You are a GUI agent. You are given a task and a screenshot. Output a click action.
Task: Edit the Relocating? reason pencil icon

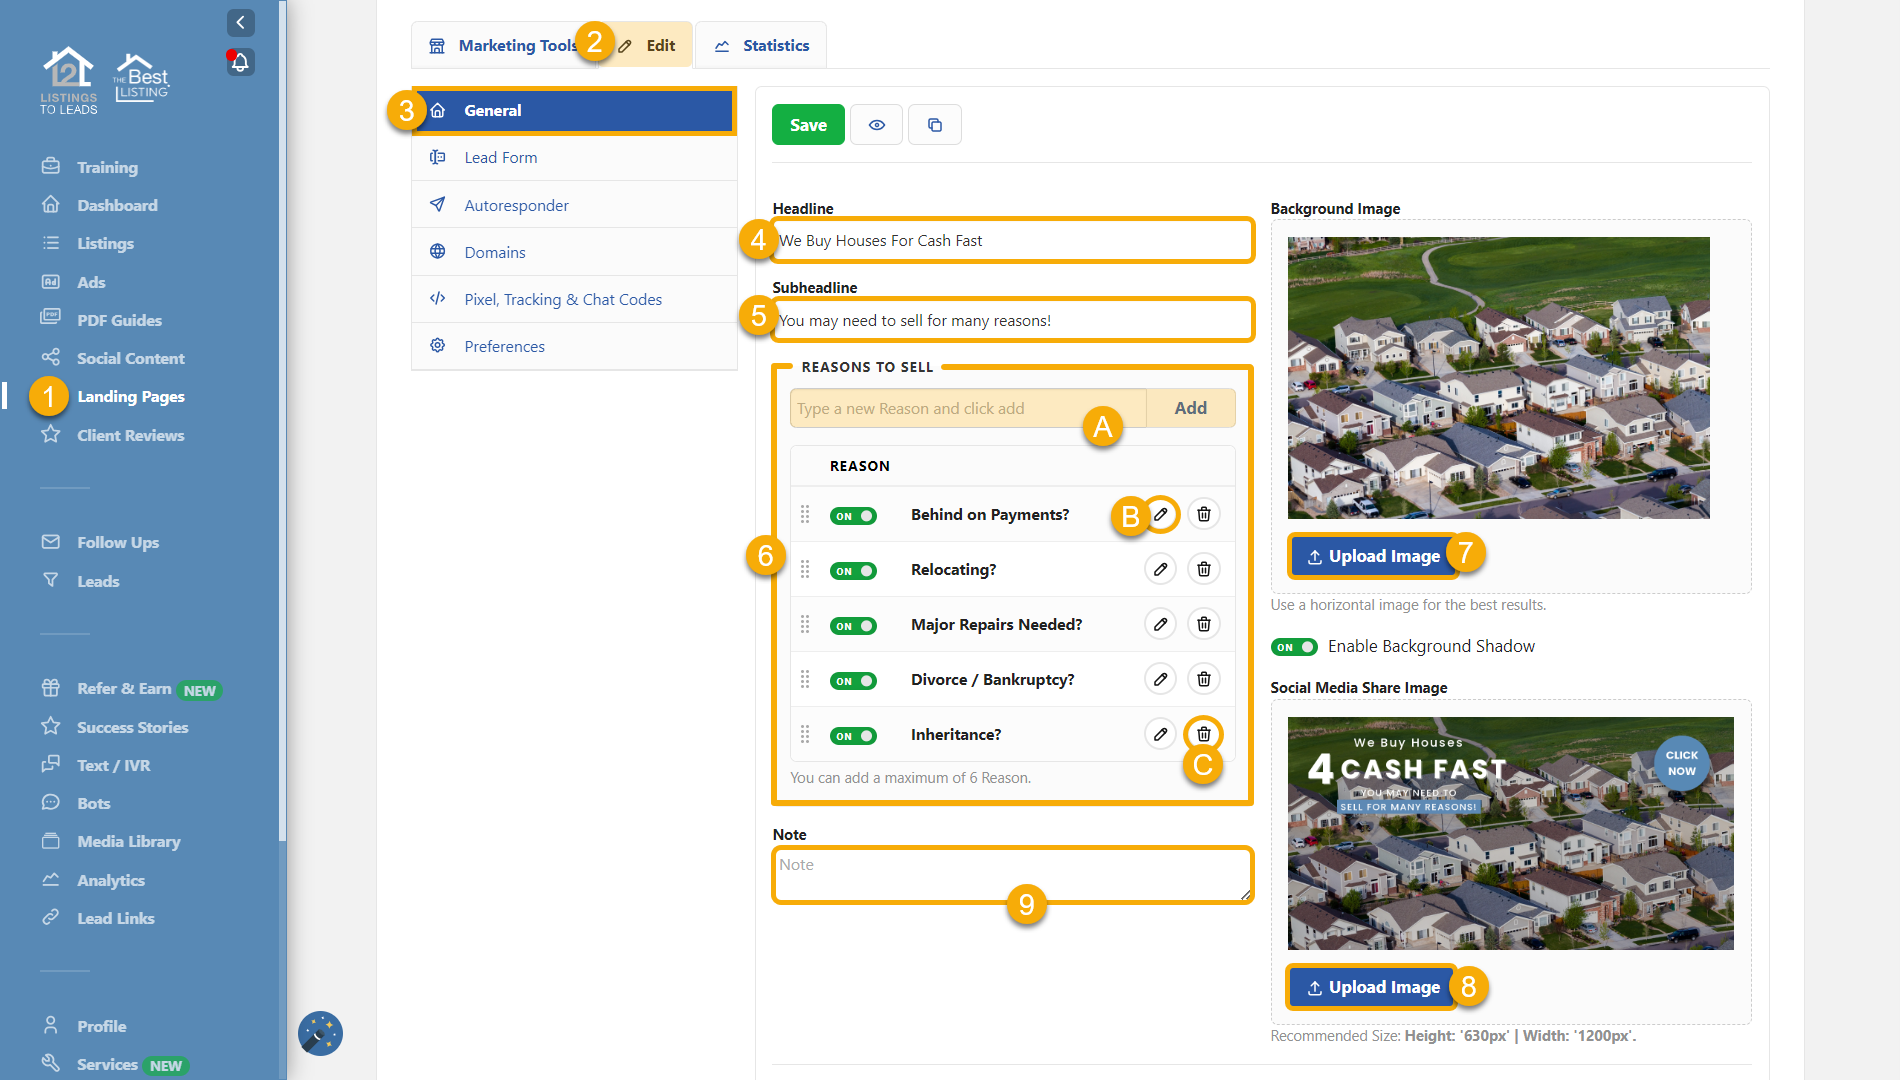coord(1160,569)
